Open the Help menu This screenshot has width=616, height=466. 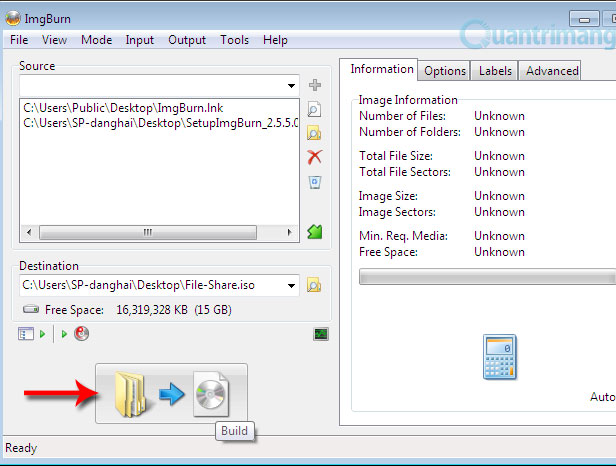pos(275,40)
